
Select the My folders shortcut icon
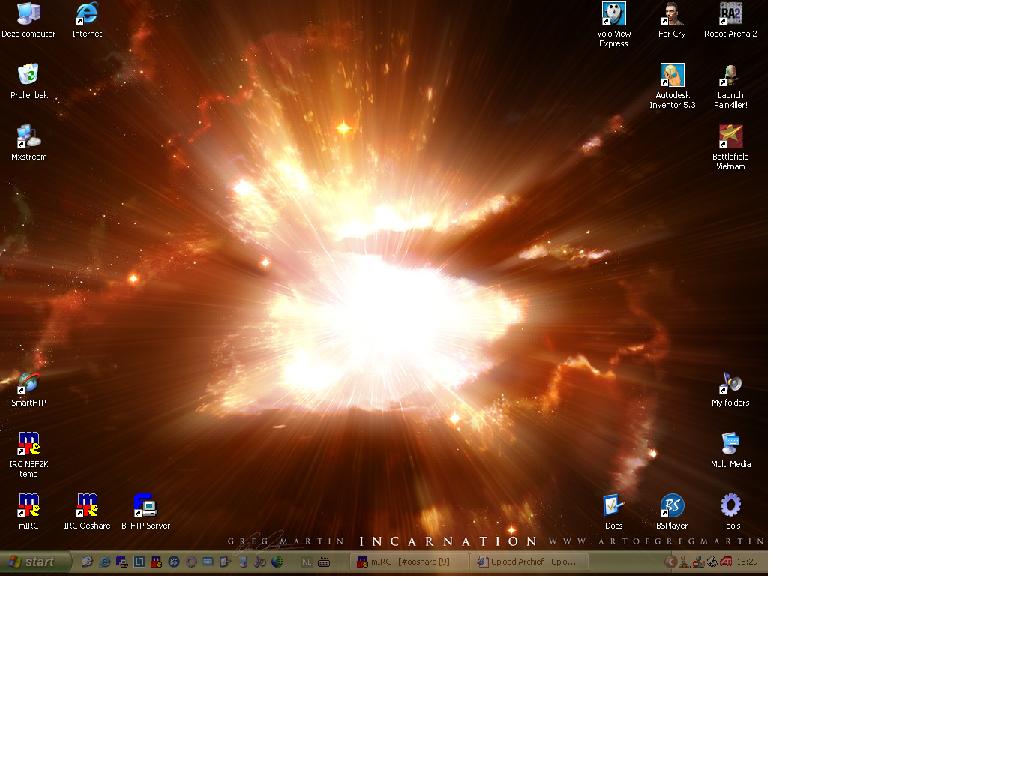pyautogui.click(x=730, y=384)
